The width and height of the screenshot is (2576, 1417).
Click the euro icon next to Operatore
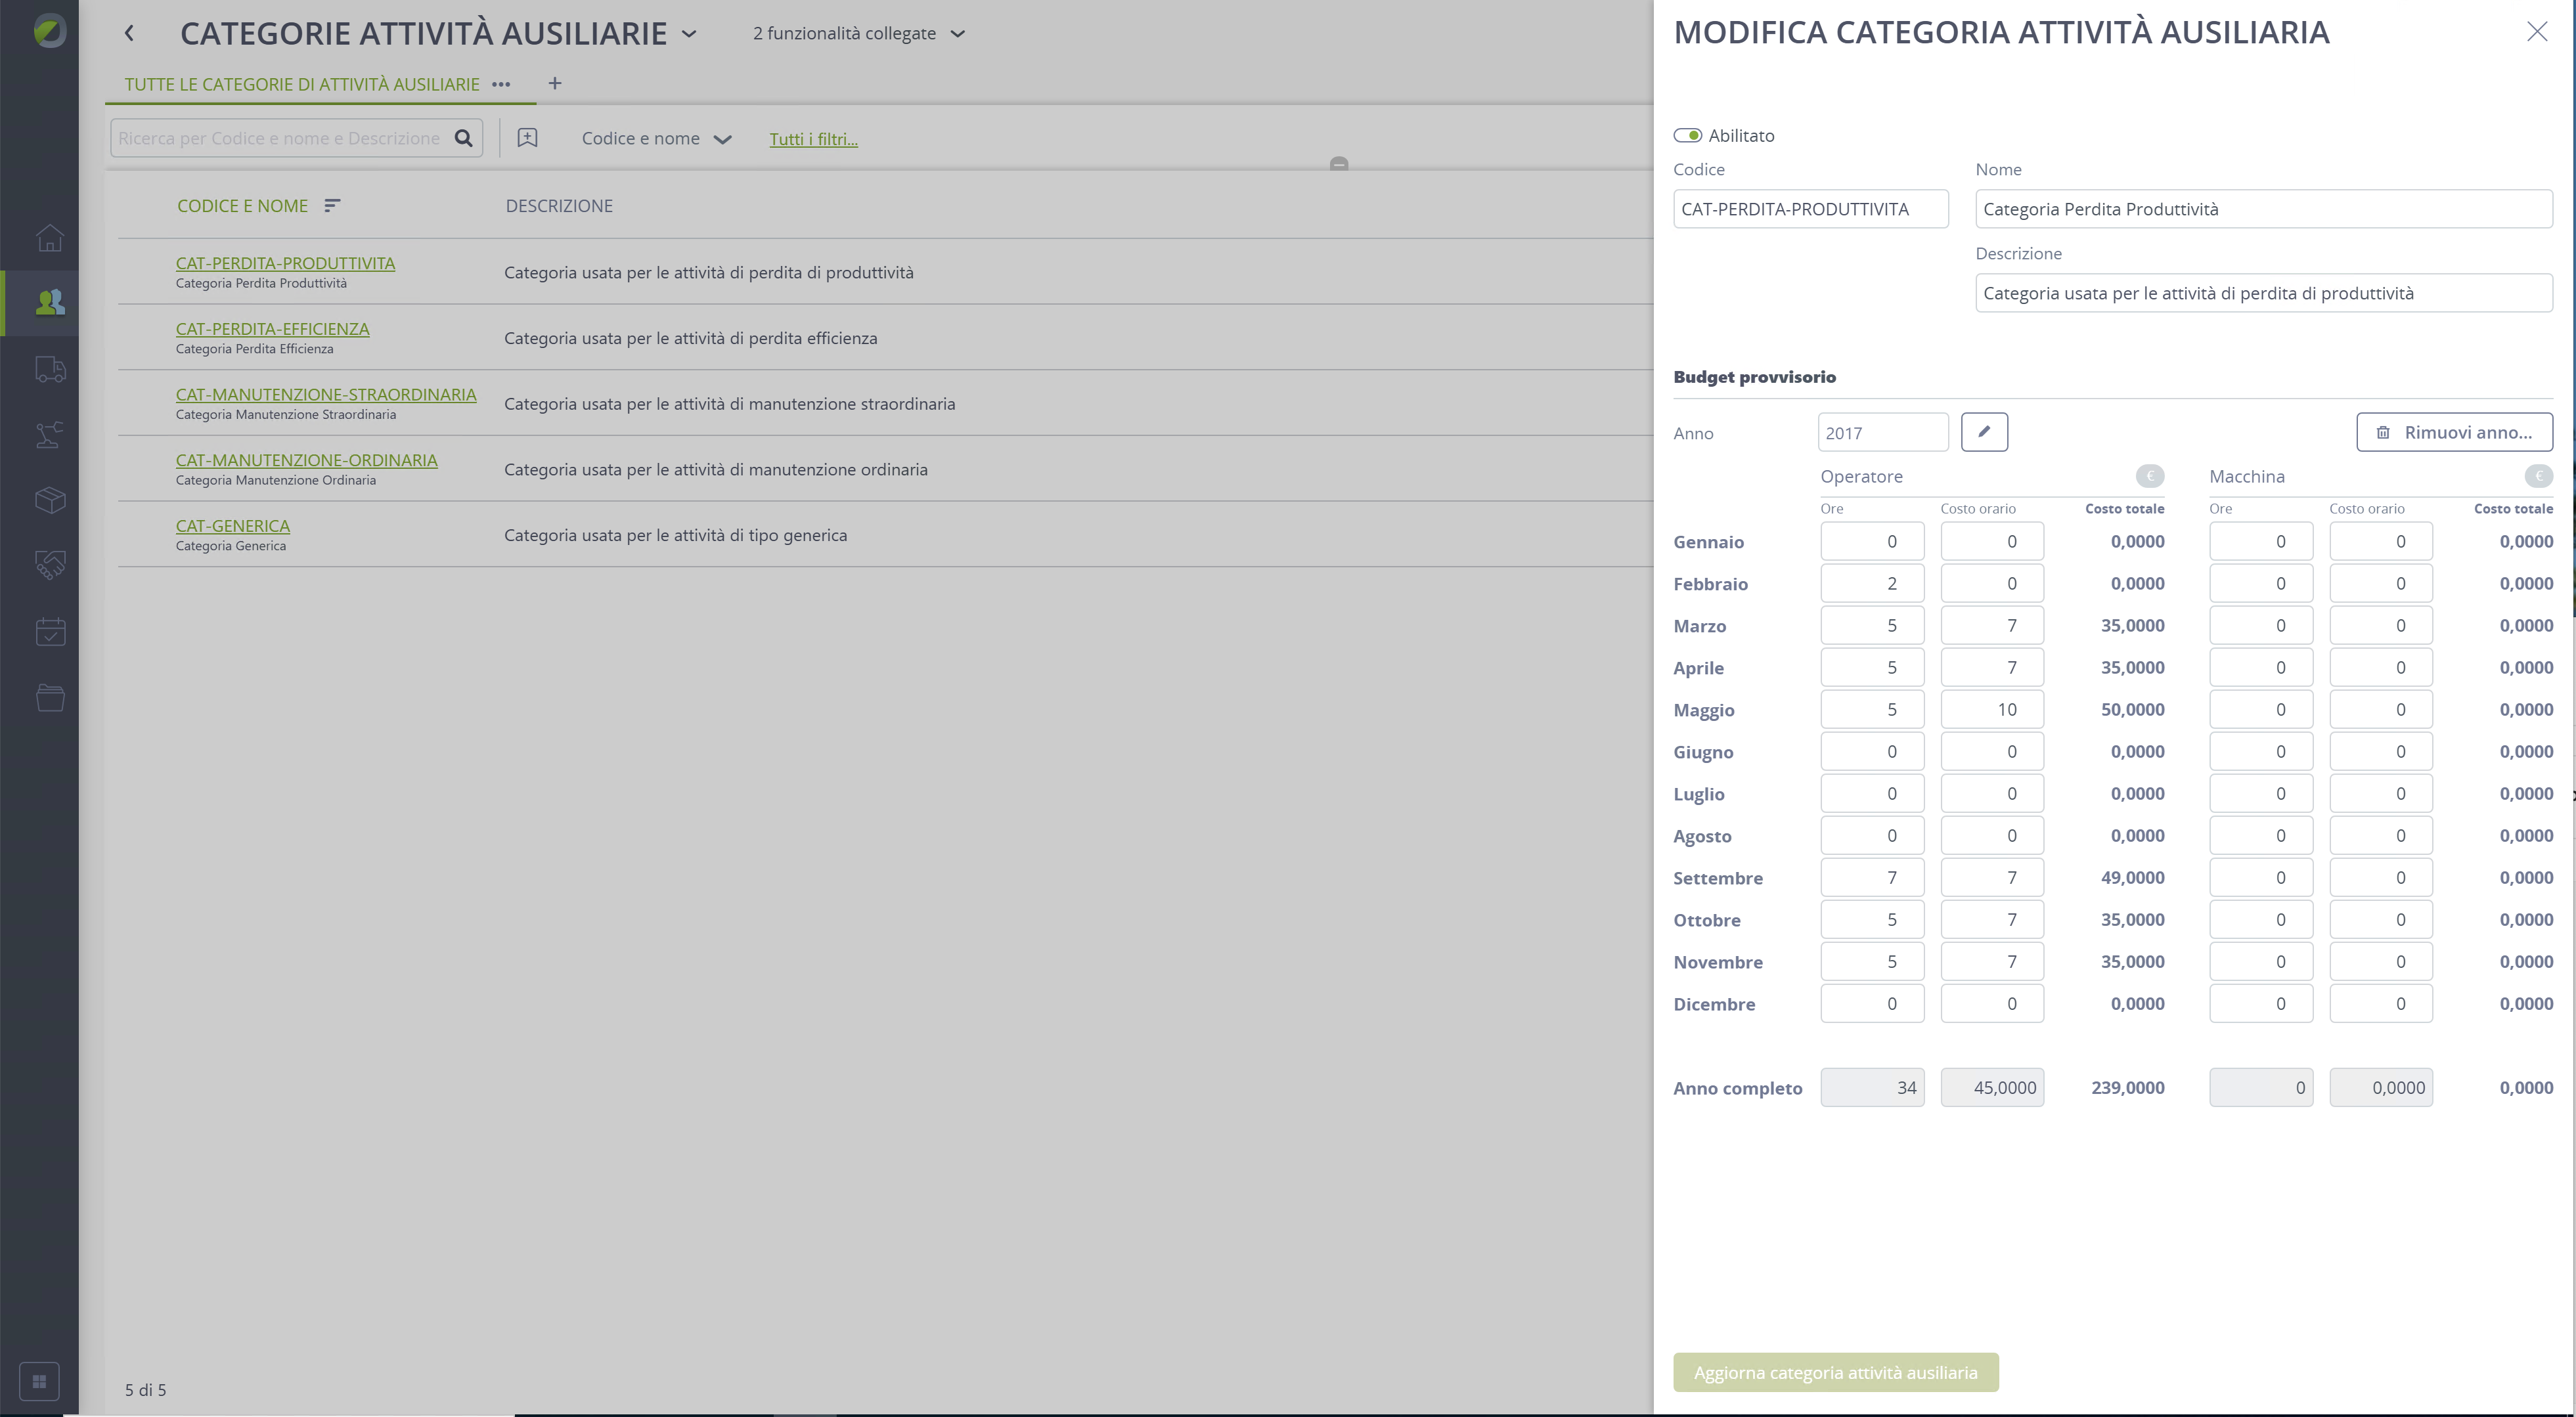pyautogui.click(x=2150, y=476)
